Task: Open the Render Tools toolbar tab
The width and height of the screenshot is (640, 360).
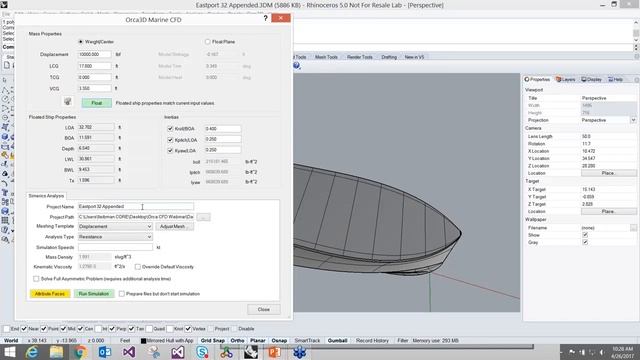Action: click(x=360, y=57)
